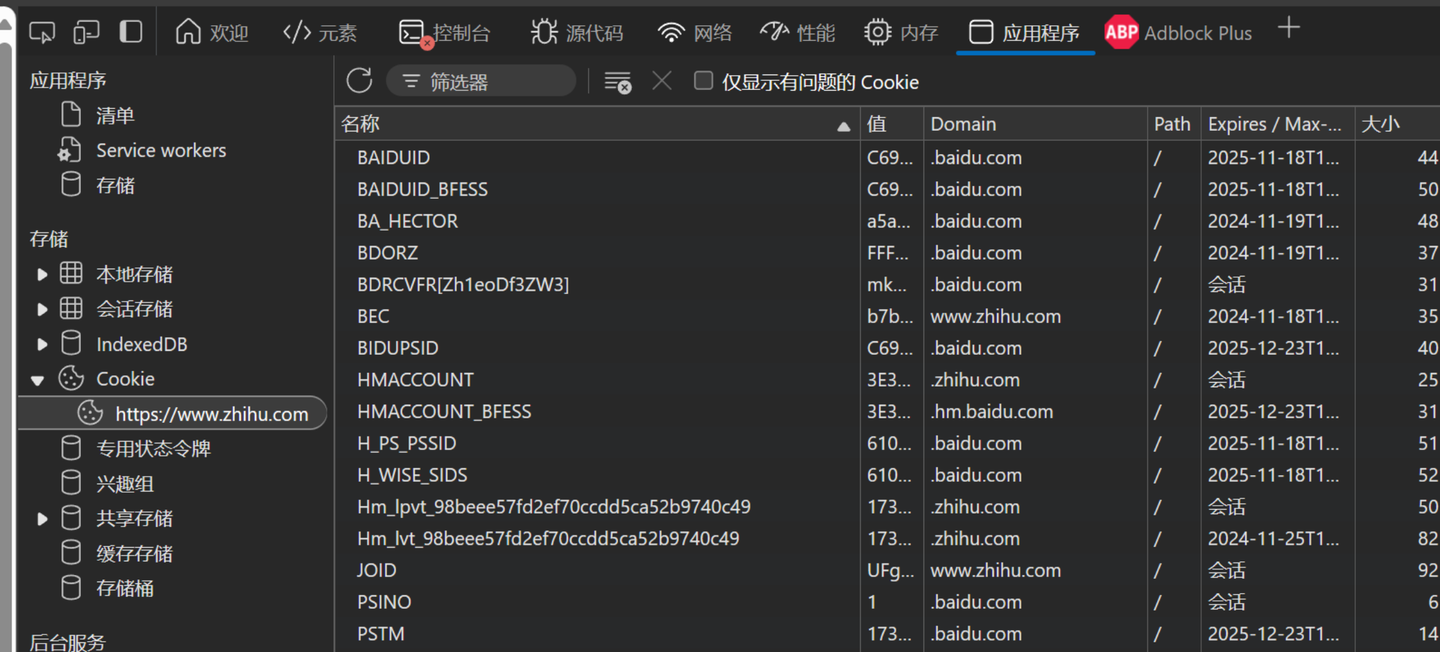This screenshot has height=652, width=1440.
Task: Click the sort arrow in 名称 header
Action: 844,126
